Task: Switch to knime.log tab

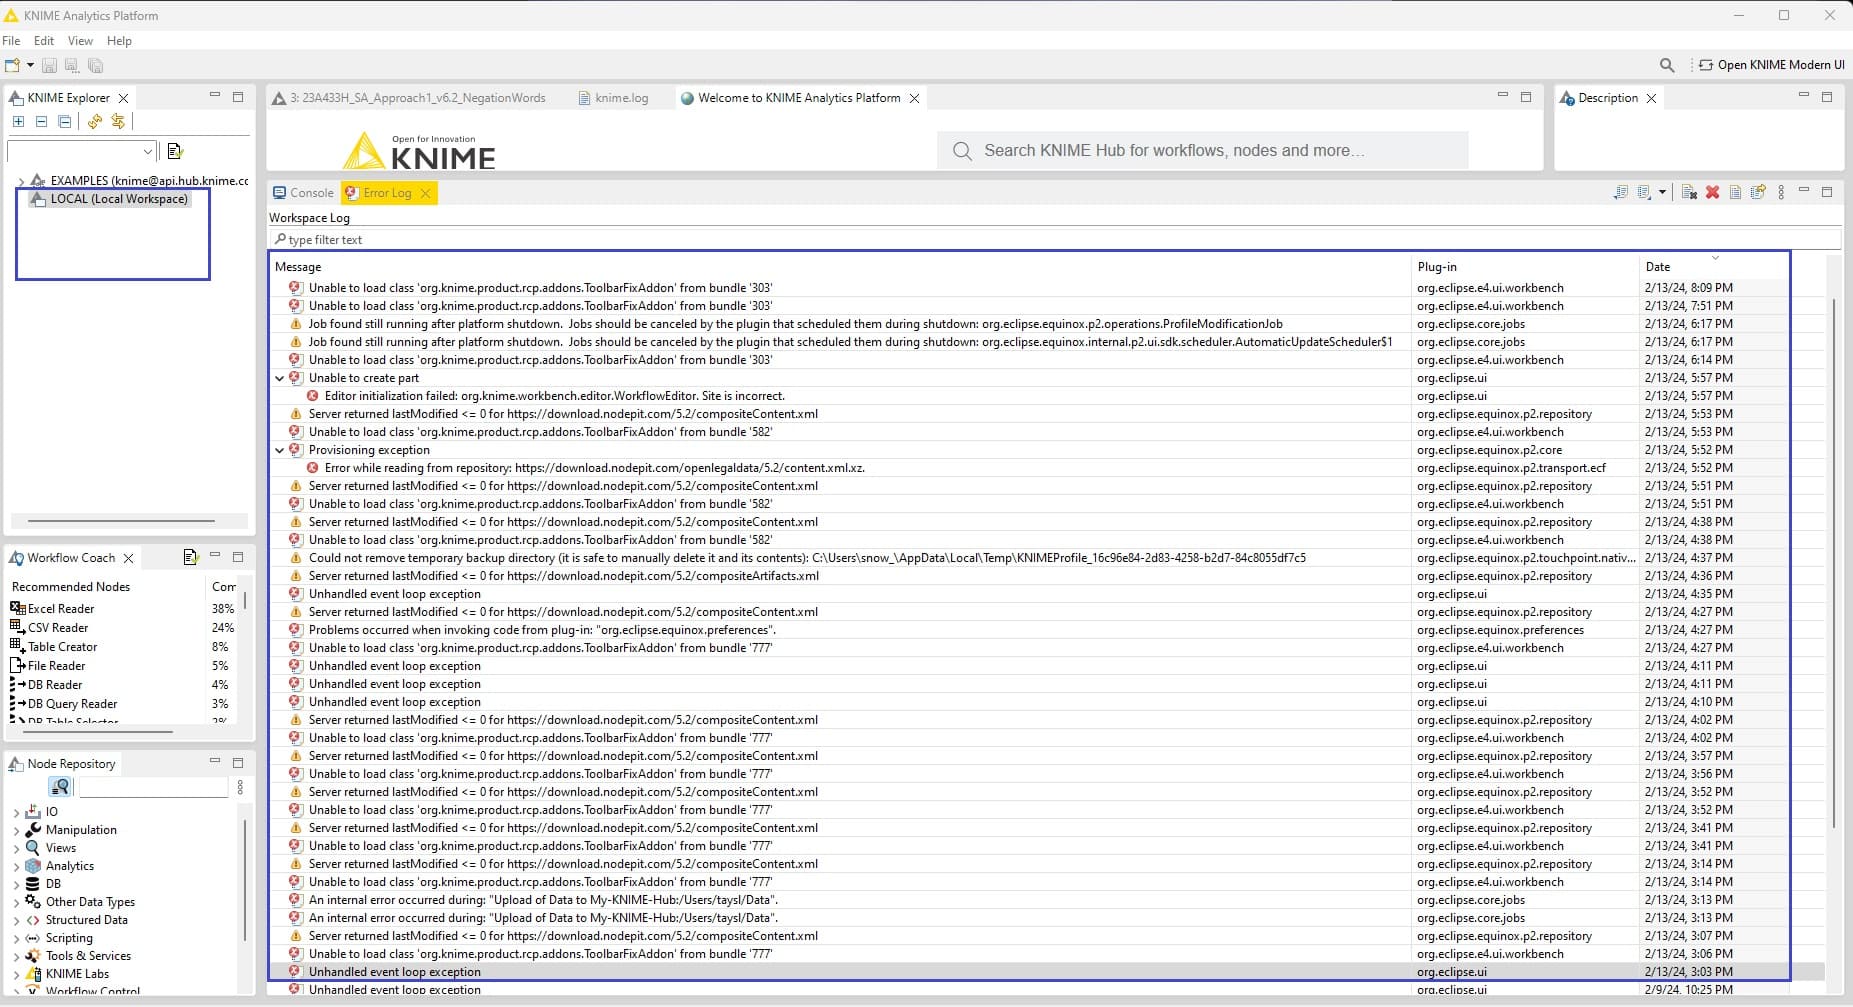Action: (613, 98)
